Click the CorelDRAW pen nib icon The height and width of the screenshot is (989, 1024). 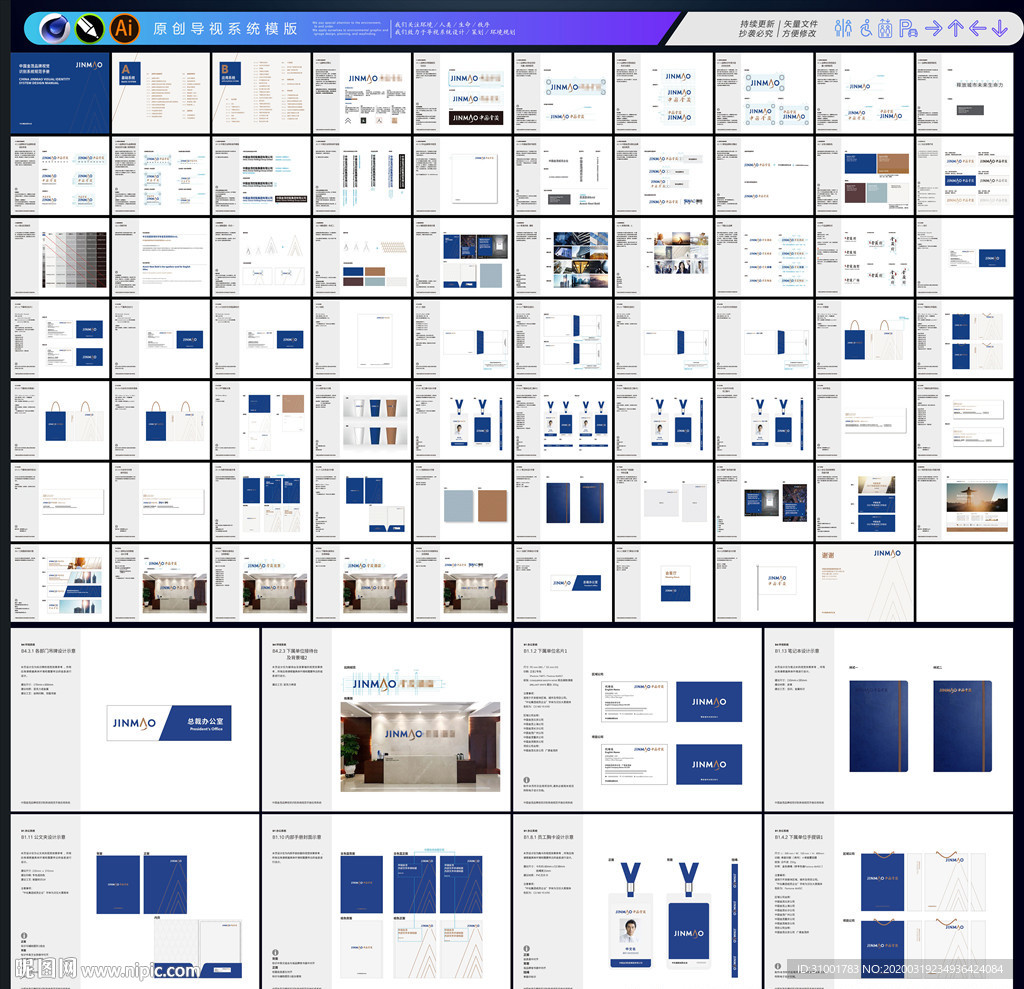click(x=89, y=28)
